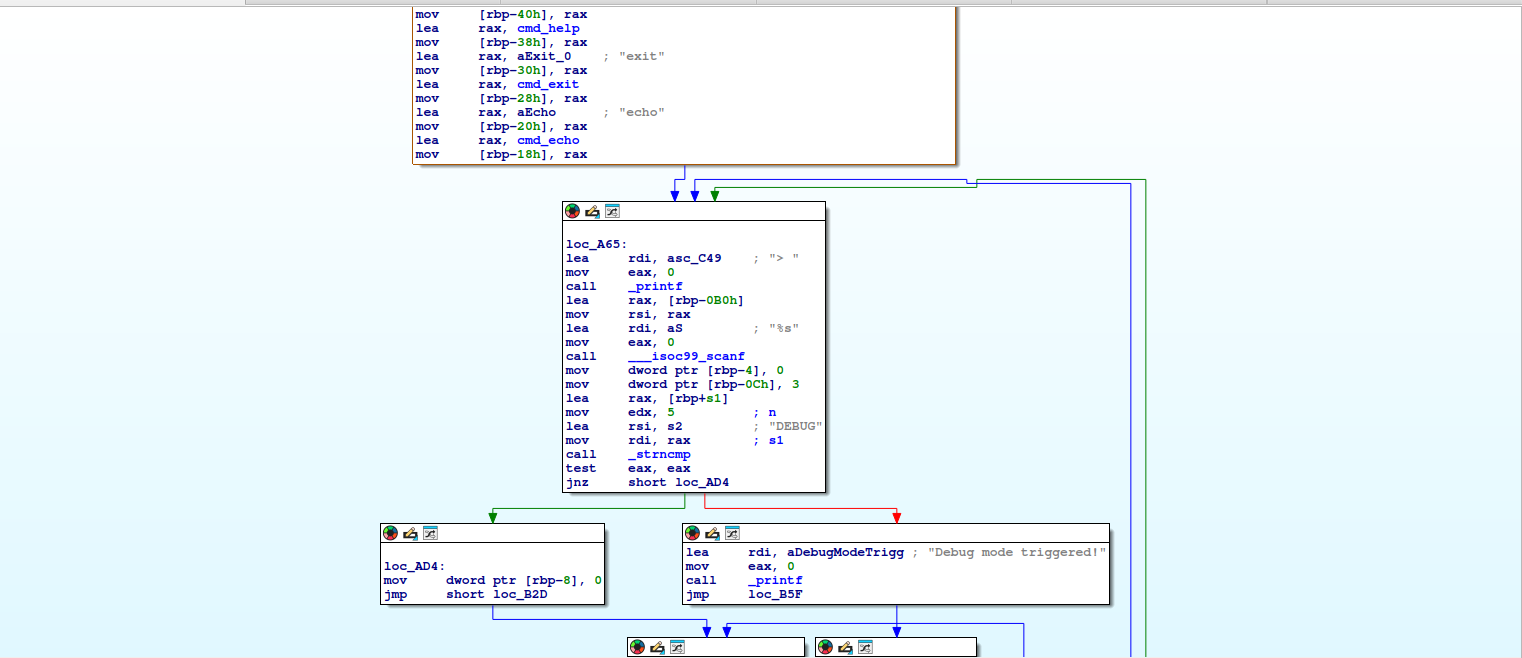
Task: Set node color on Debug mode triggered block
Action: pyautogui.click(x=692, y=533)
